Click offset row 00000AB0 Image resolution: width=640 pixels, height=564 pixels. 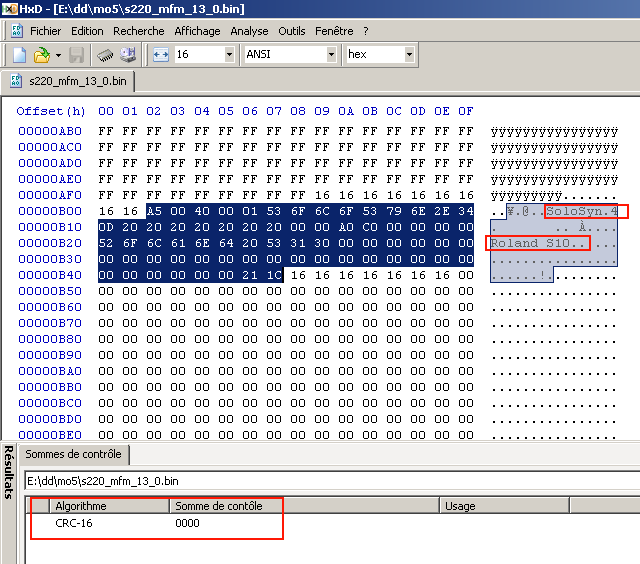(x=50, y=131)
